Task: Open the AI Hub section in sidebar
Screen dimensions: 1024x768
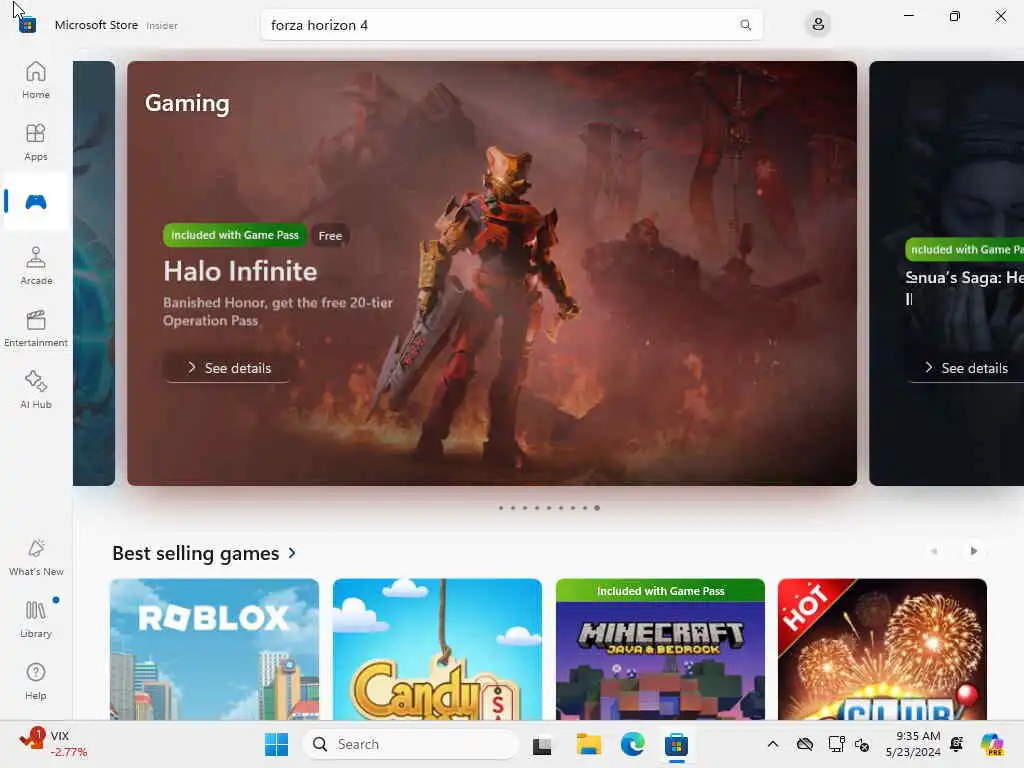Action: pyautogui.click(x=36, y=390)
